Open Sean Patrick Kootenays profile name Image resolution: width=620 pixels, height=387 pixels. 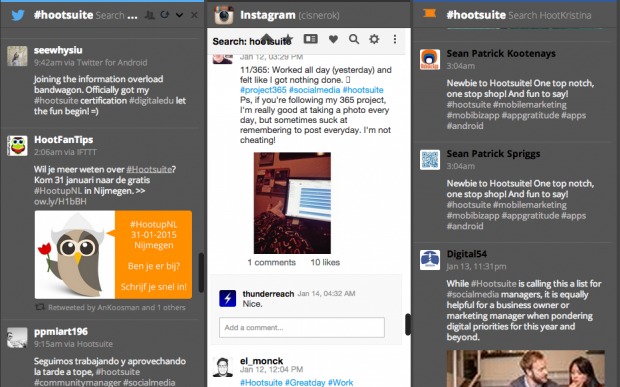pyautogui.click(x=501, y=53)
